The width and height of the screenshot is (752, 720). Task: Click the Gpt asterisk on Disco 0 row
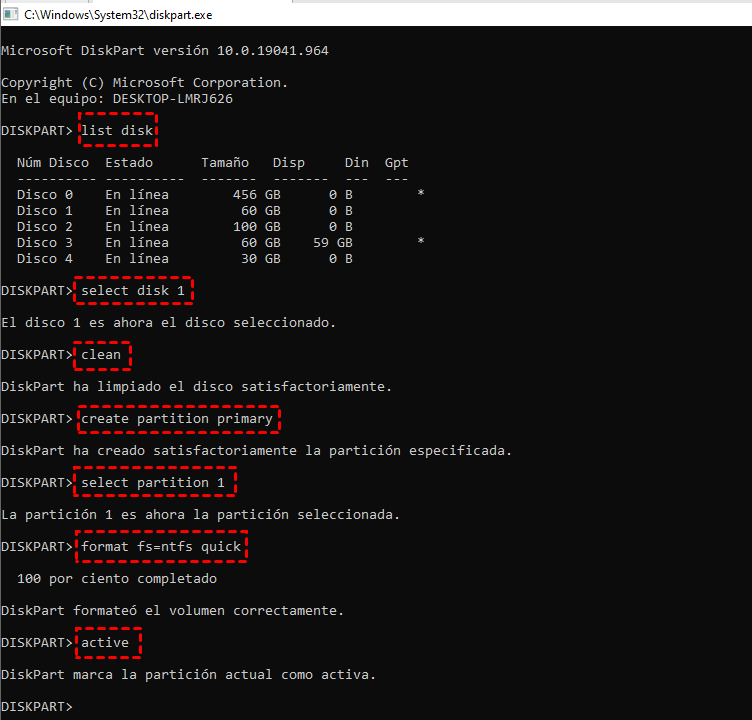pos(421,193)
